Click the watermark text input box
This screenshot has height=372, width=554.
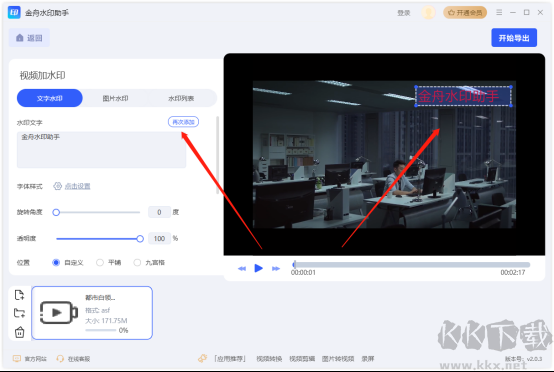[x=101, y=150]
